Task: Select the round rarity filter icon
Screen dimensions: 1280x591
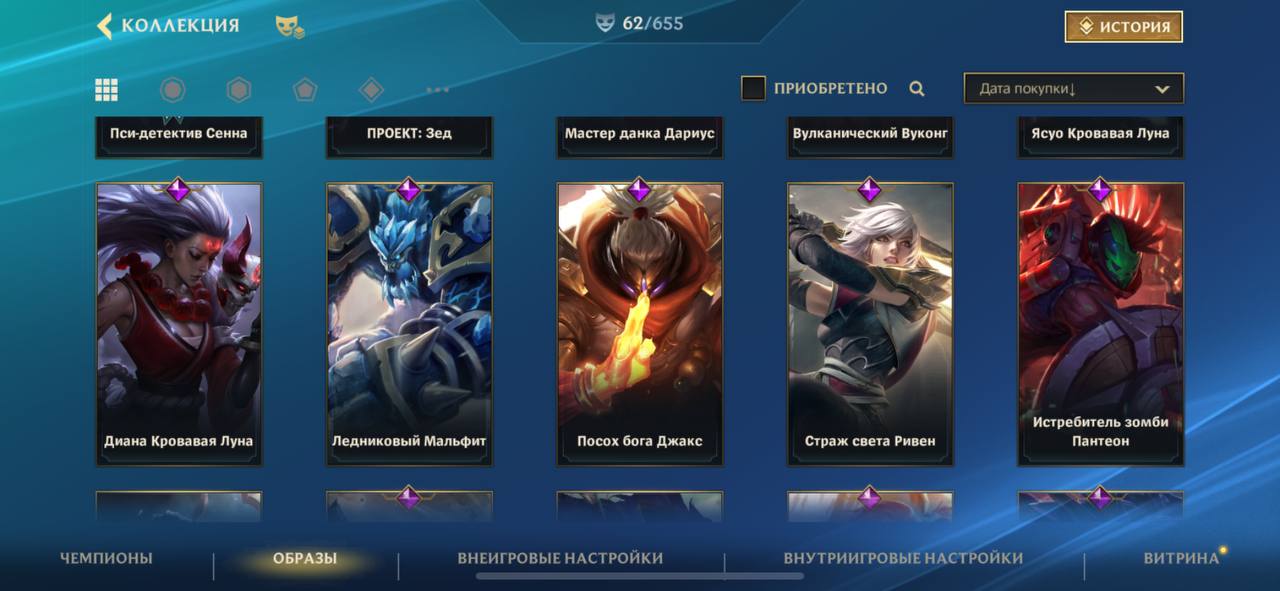Action: 173,90
